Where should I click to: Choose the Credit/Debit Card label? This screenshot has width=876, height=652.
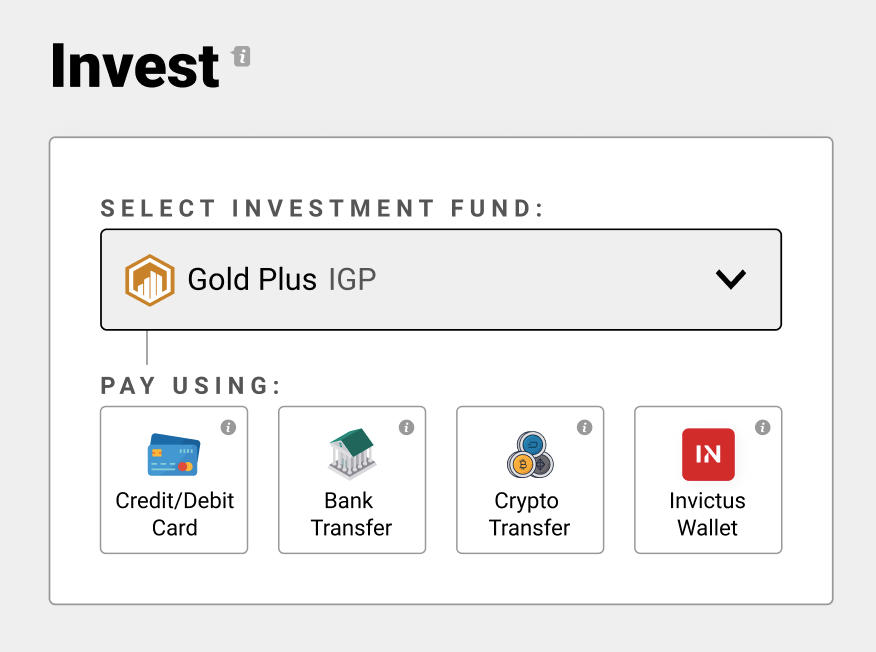(174, 514)
